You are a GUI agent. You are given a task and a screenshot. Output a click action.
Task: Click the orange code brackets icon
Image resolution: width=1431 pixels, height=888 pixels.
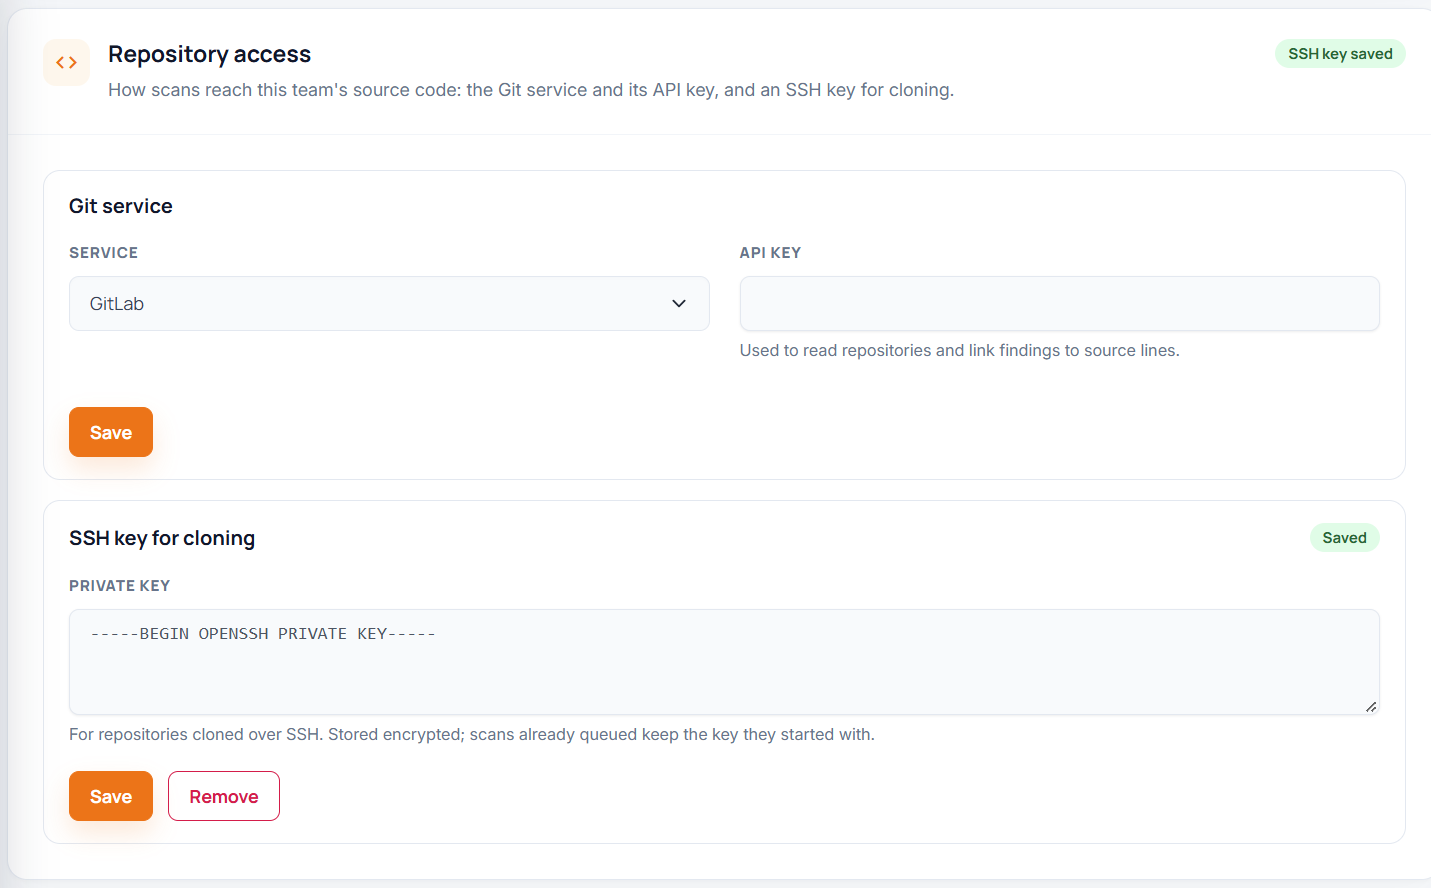[x=66, y=62]
